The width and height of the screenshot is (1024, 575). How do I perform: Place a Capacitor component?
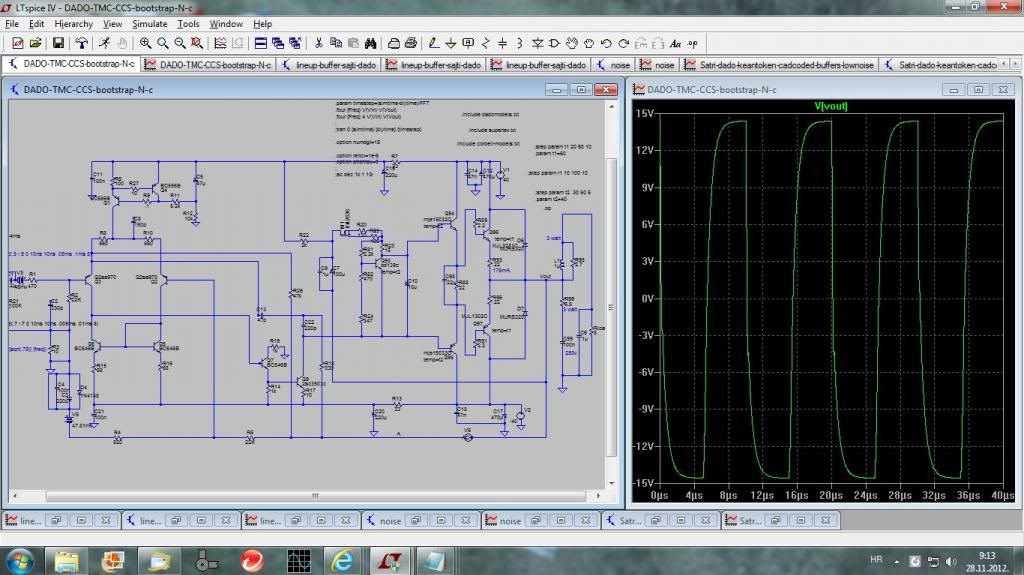coord(502,43)
